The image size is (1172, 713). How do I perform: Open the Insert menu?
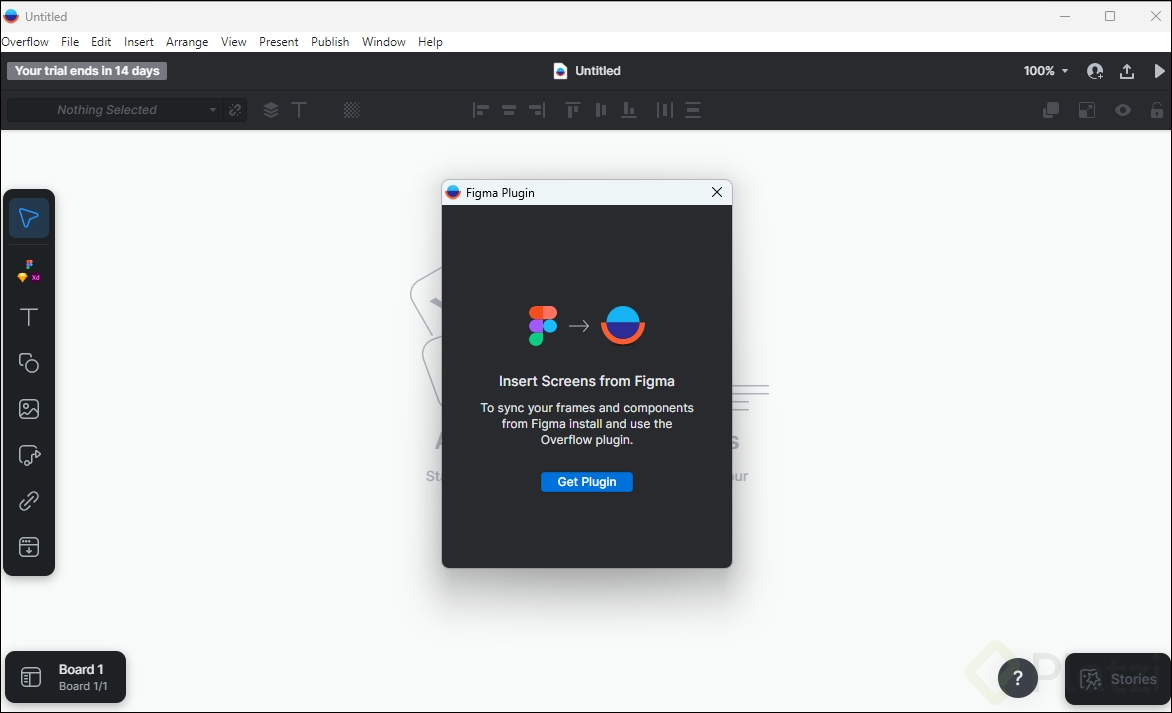coord(138,42)
